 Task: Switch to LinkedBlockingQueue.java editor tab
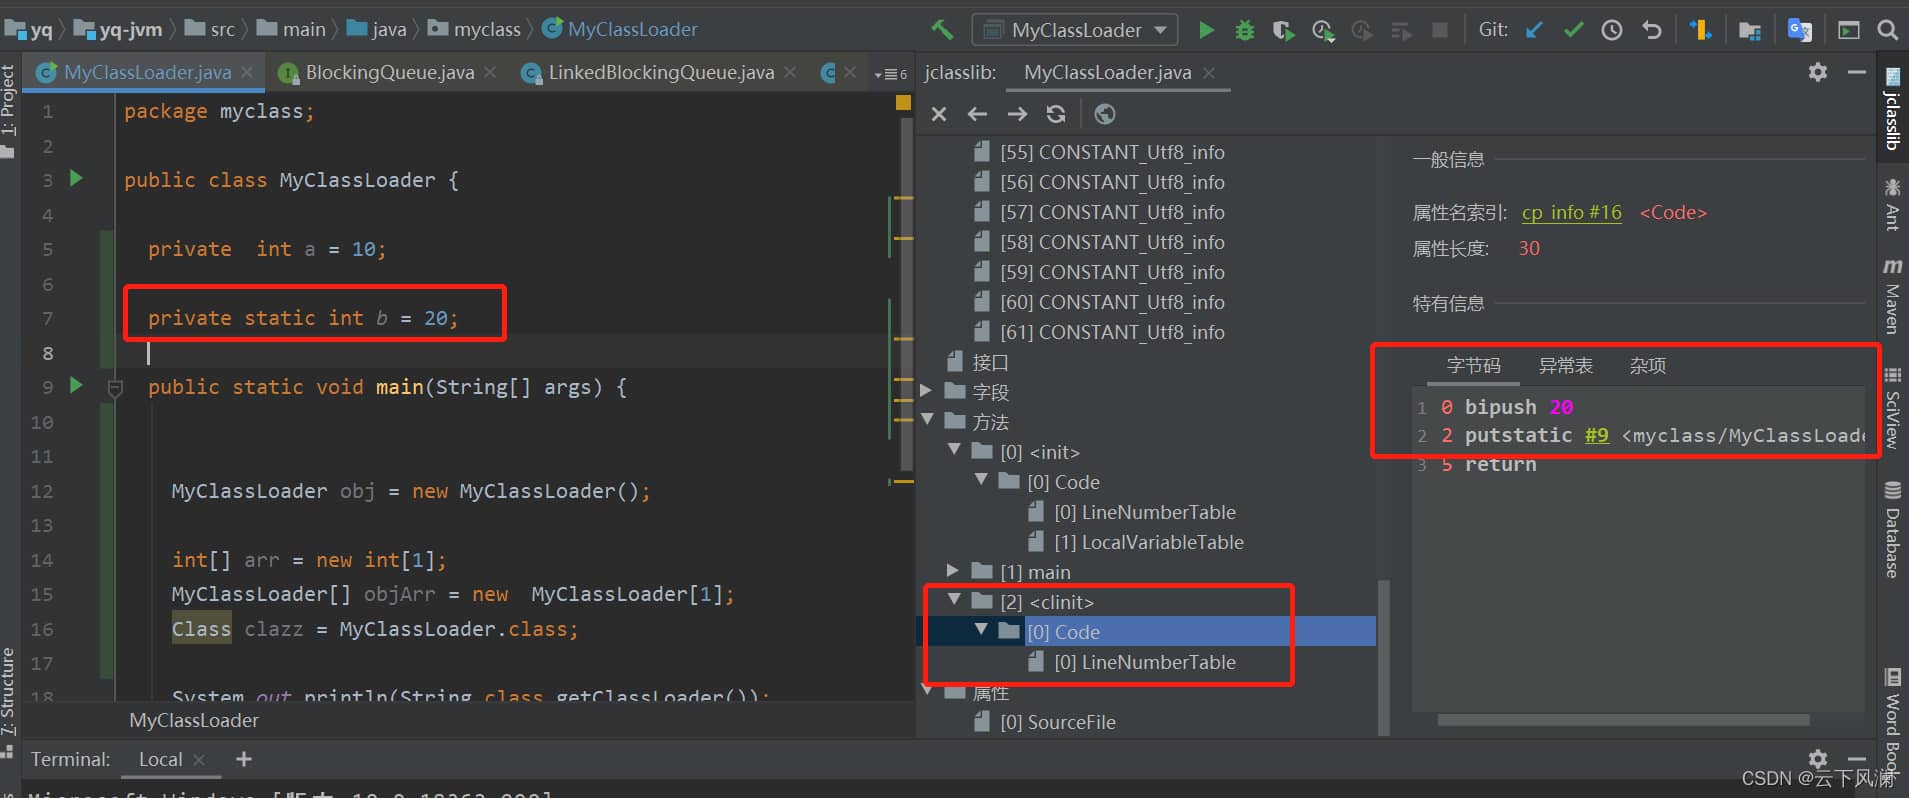(x=661, y=72)
